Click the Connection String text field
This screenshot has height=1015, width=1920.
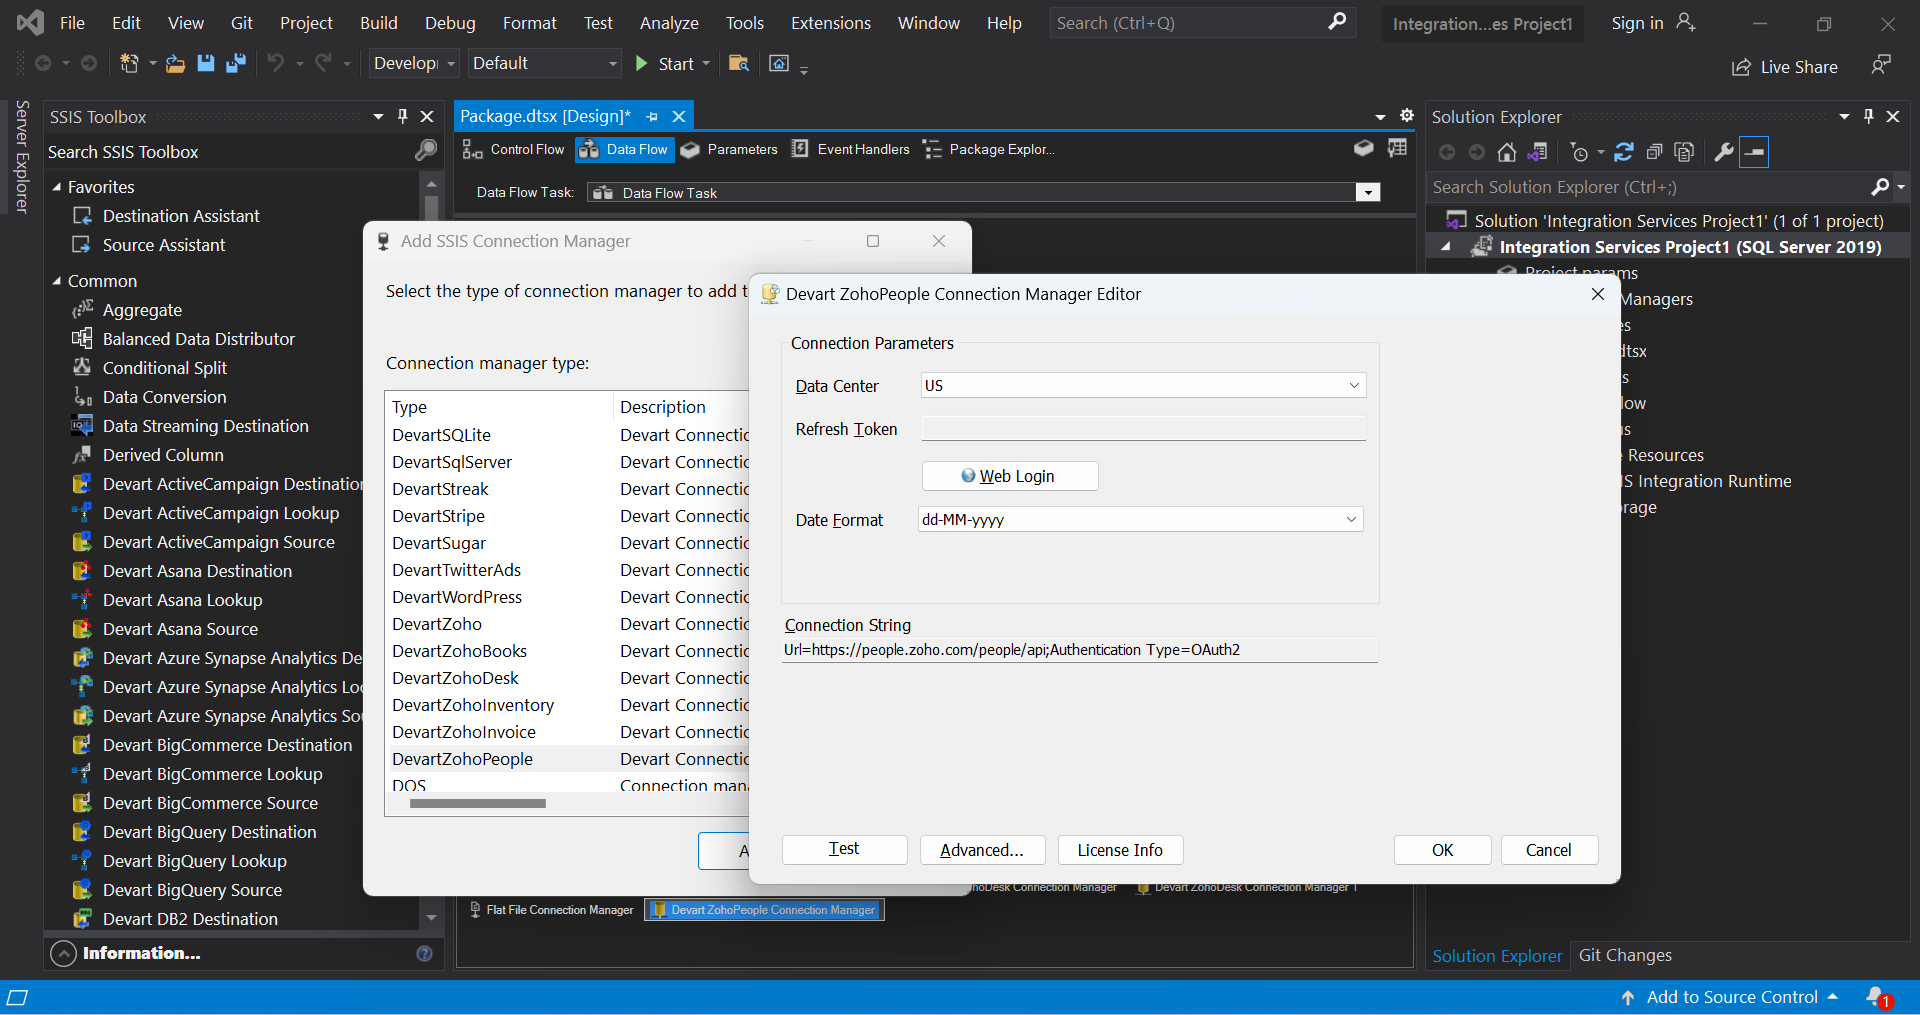1080,650
